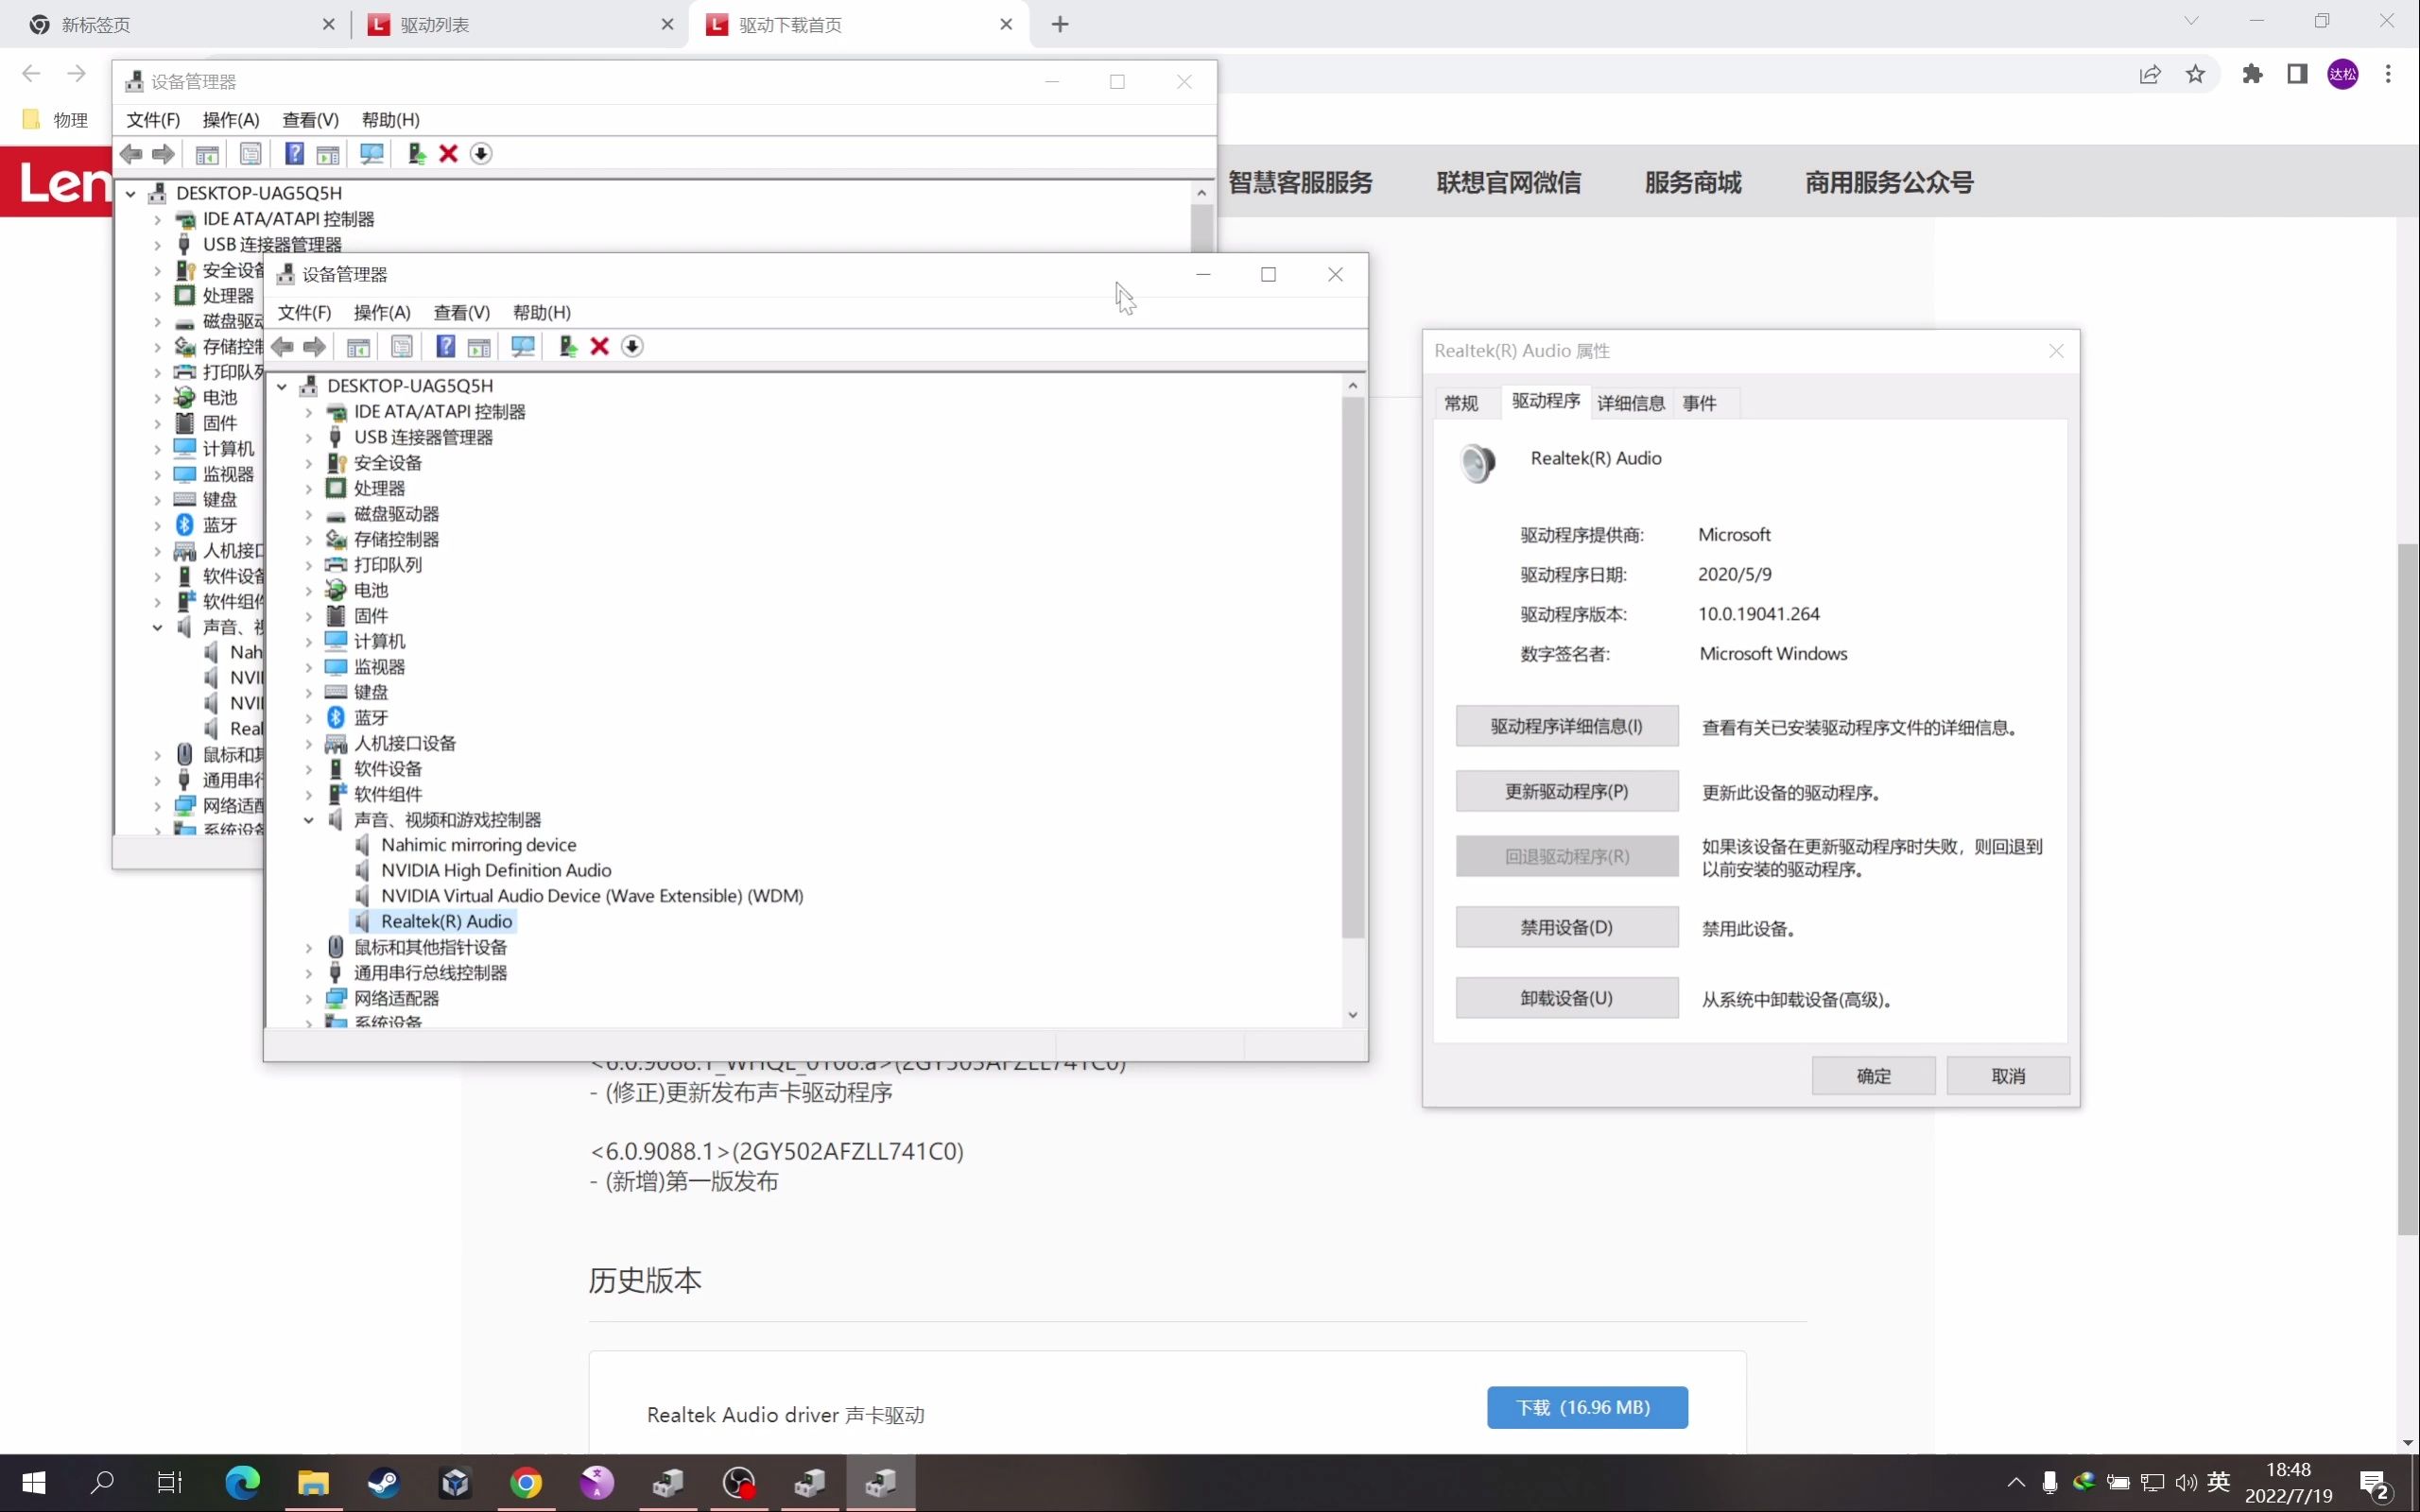Click front Device Manager vertical scrollbar thumb

click(x=1353, y=668)
